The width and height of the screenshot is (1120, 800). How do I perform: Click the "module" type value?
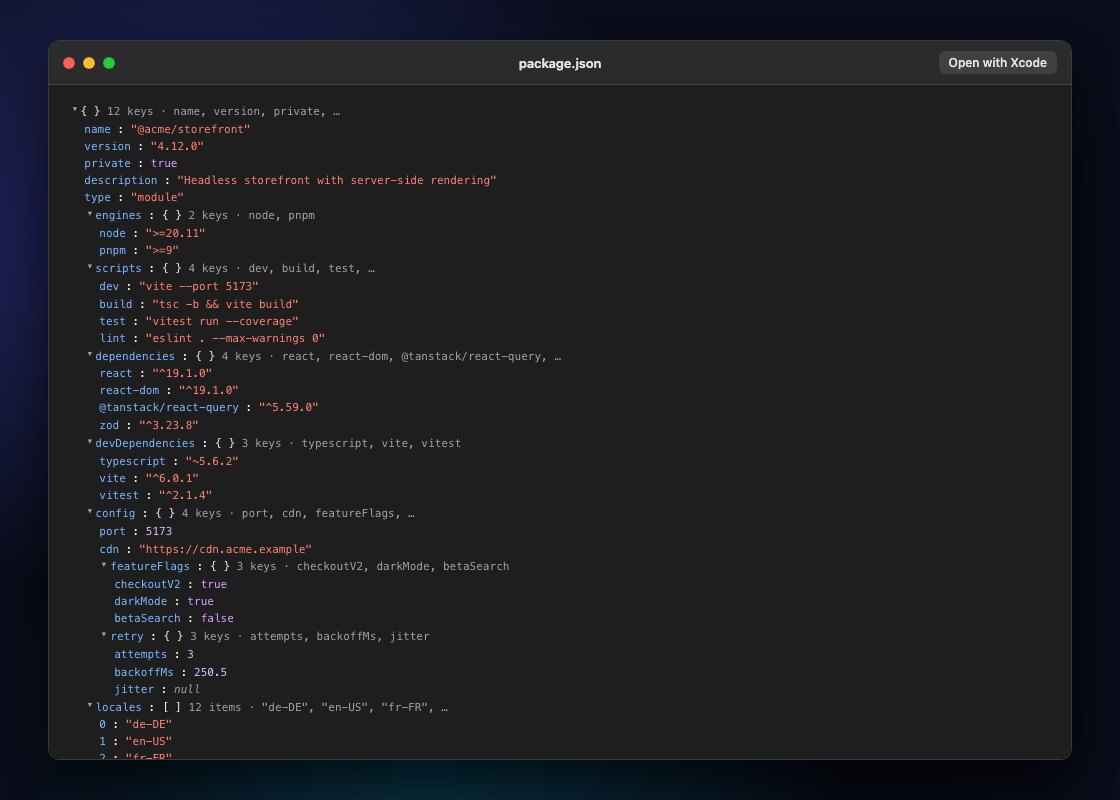tap(157, 198)
